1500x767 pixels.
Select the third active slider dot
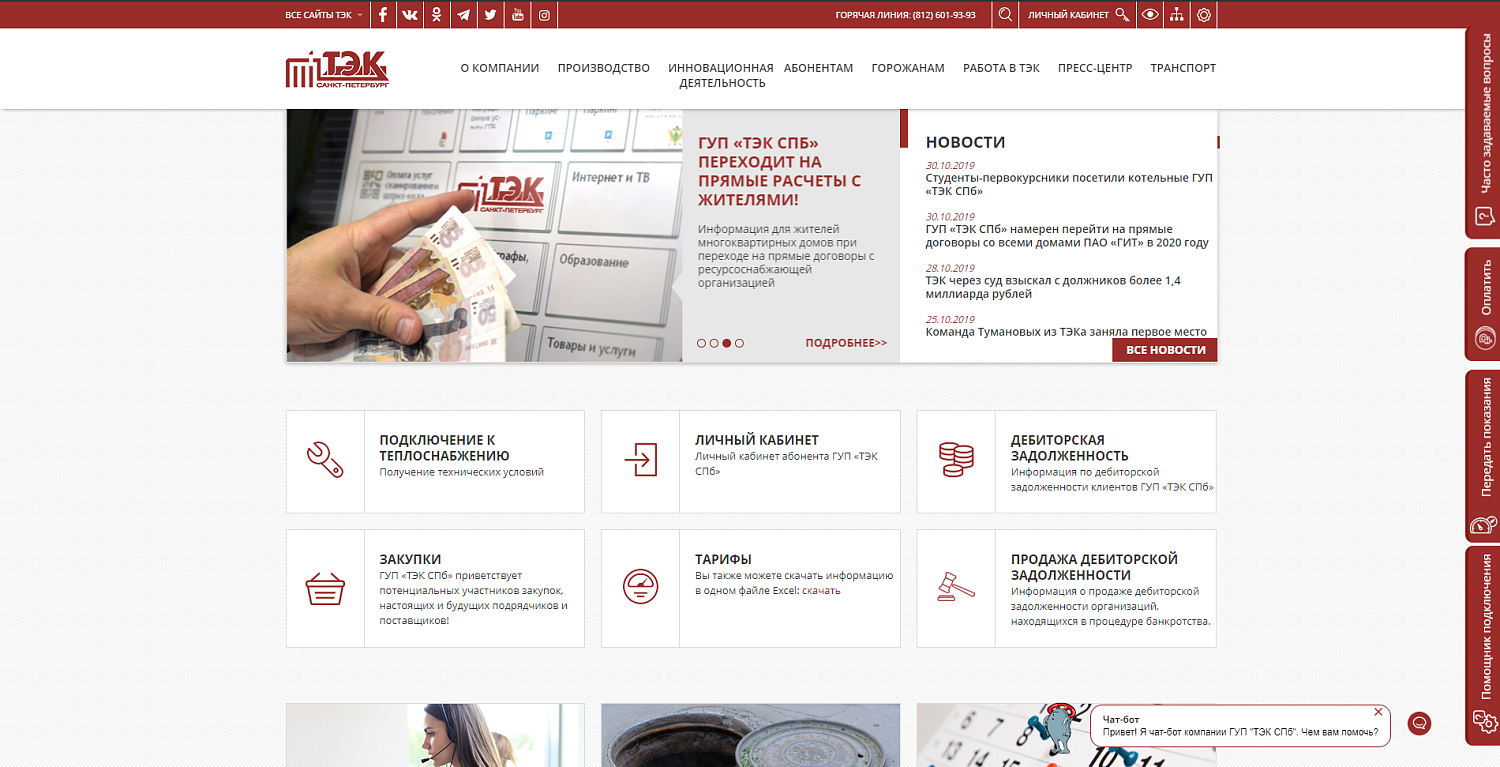[727, 343]
